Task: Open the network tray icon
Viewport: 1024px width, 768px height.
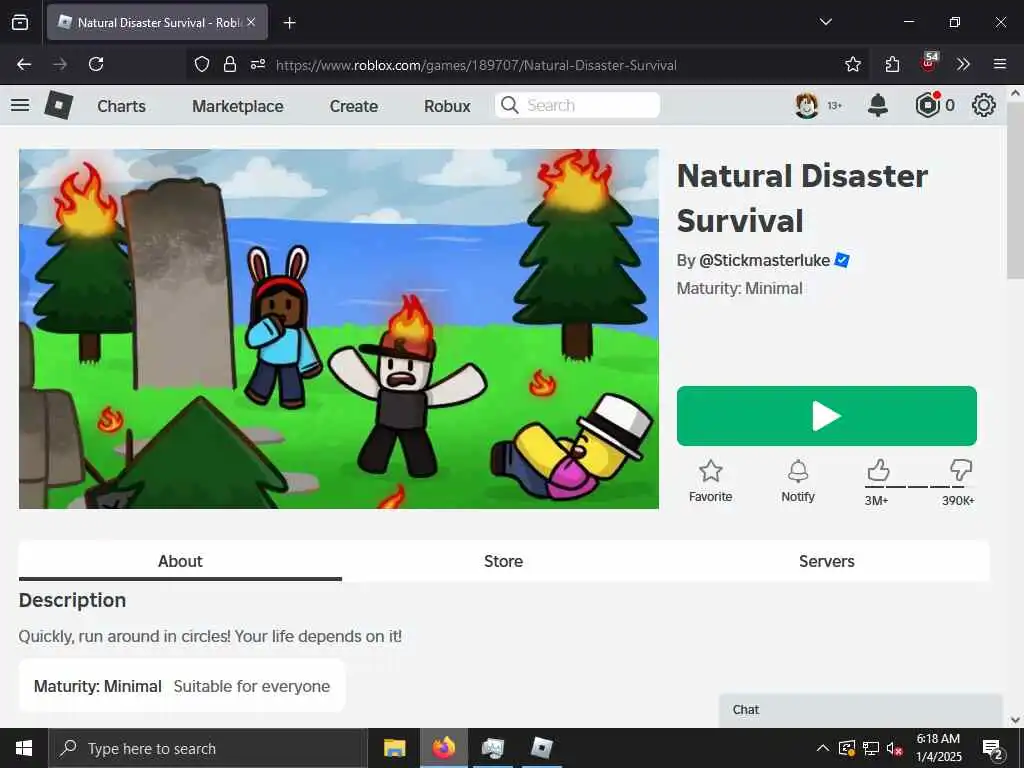Action: pyautogui.click(x=871, y=748)
